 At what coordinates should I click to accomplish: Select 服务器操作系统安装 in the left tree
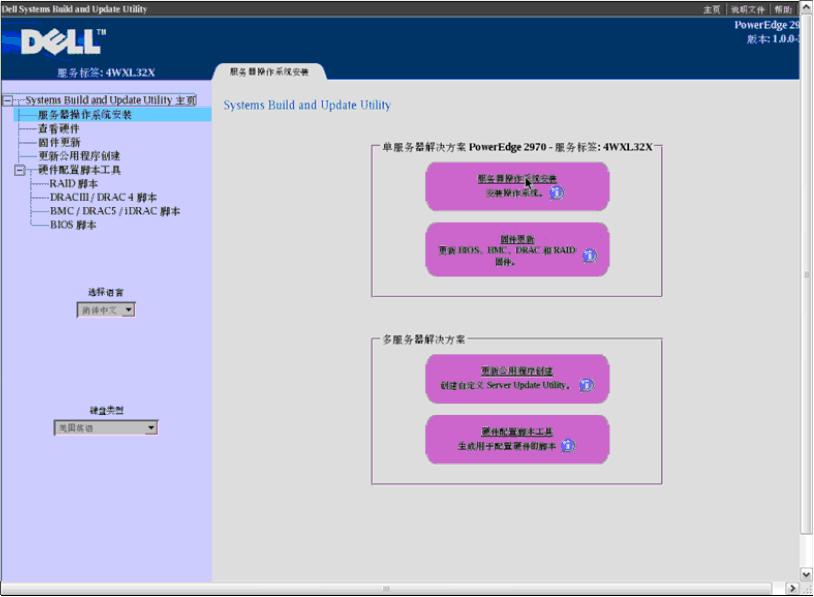click(85, 115)
